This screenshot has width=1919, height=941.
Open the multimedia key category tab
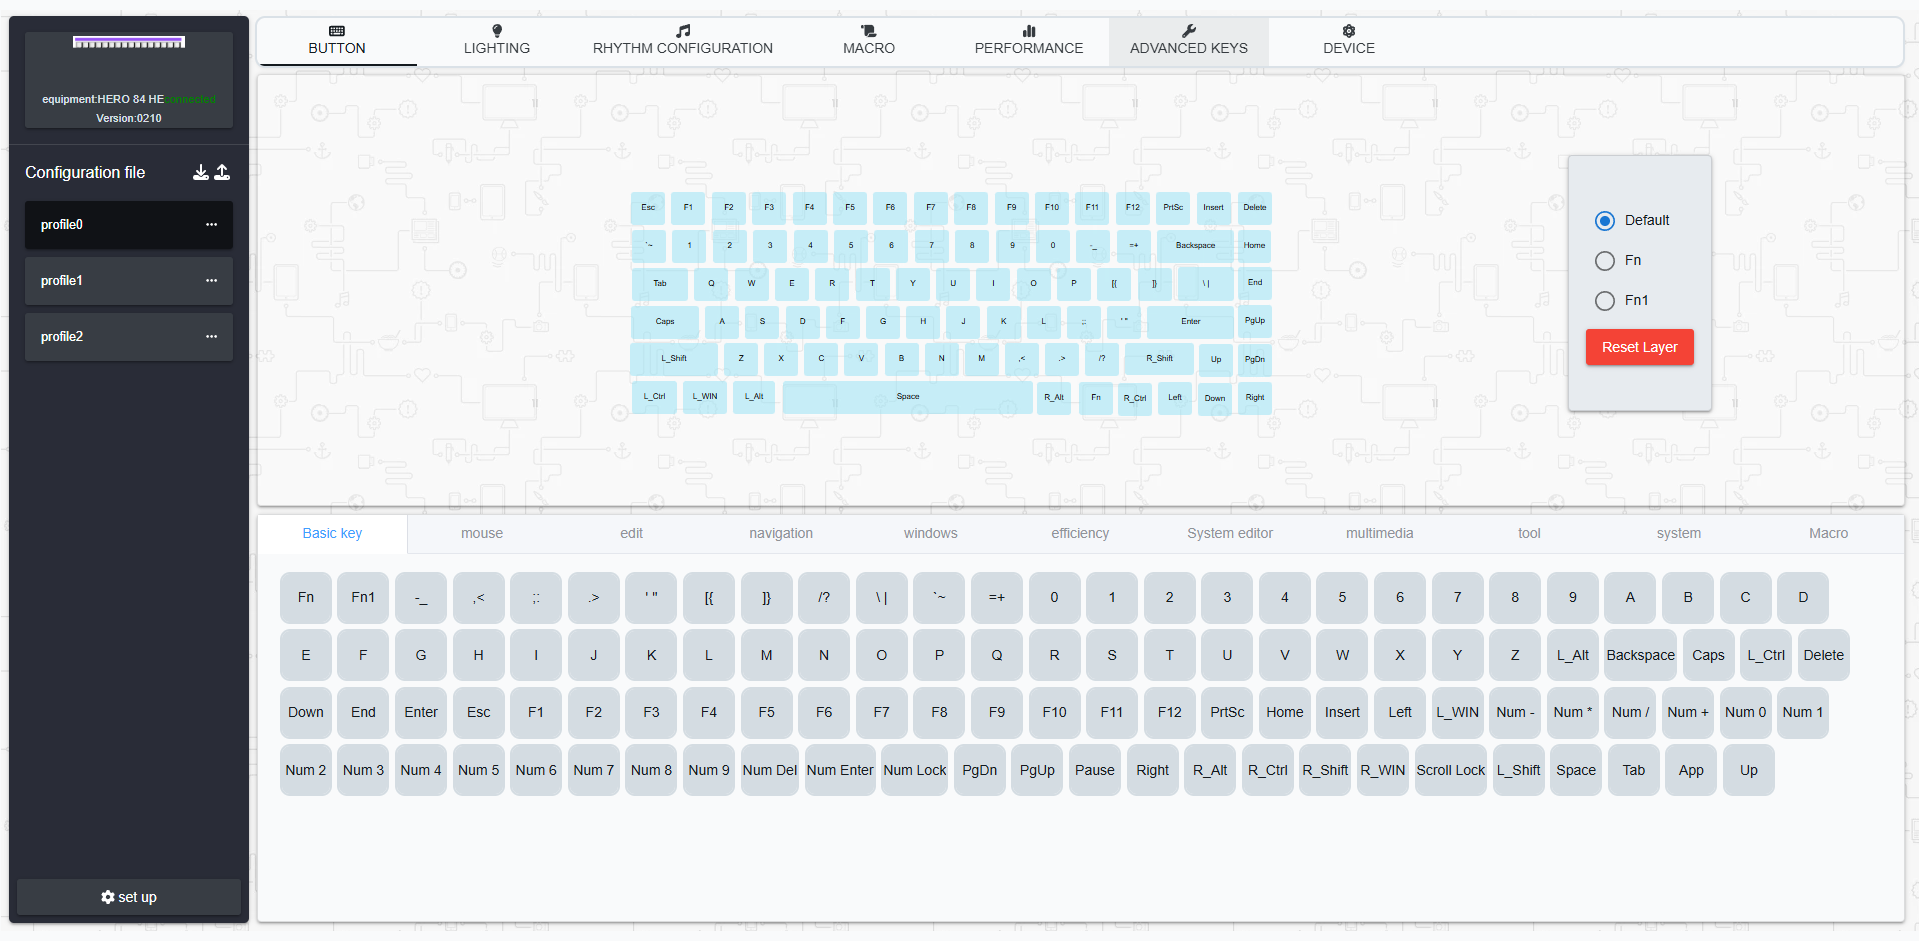click(x=1379, y=534)
